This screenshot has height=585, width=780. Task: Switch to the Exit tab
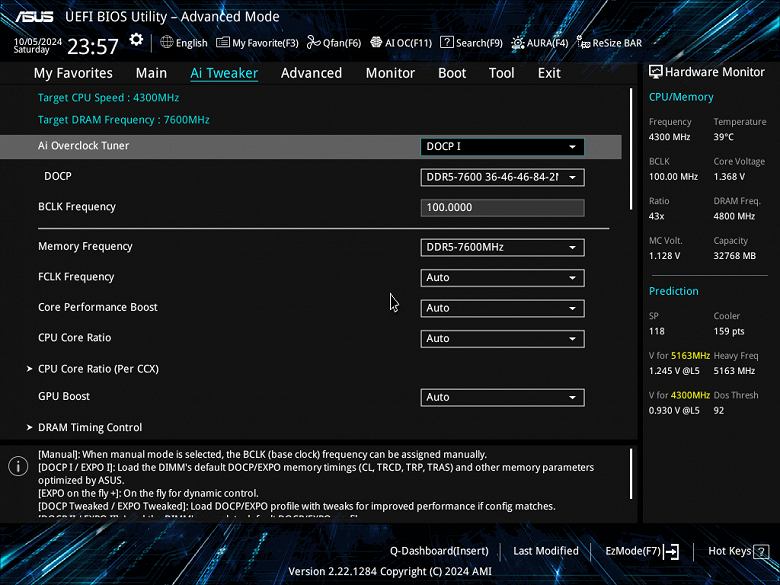point(549,73)
